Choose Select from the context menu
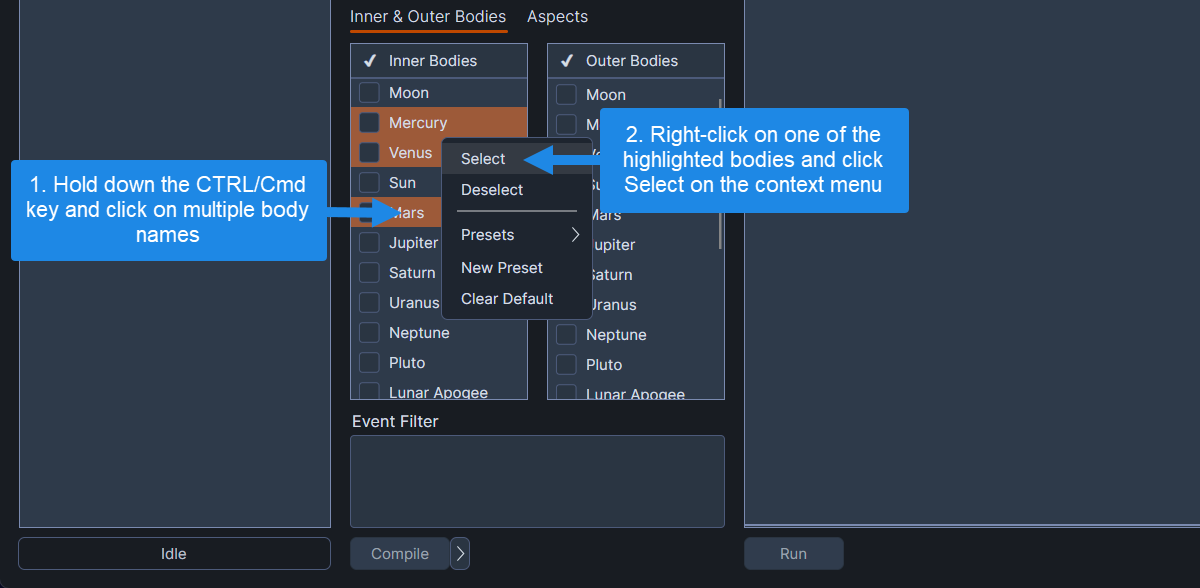The height and width of the screenshot is (588, 1200). (x=483, y=158)
